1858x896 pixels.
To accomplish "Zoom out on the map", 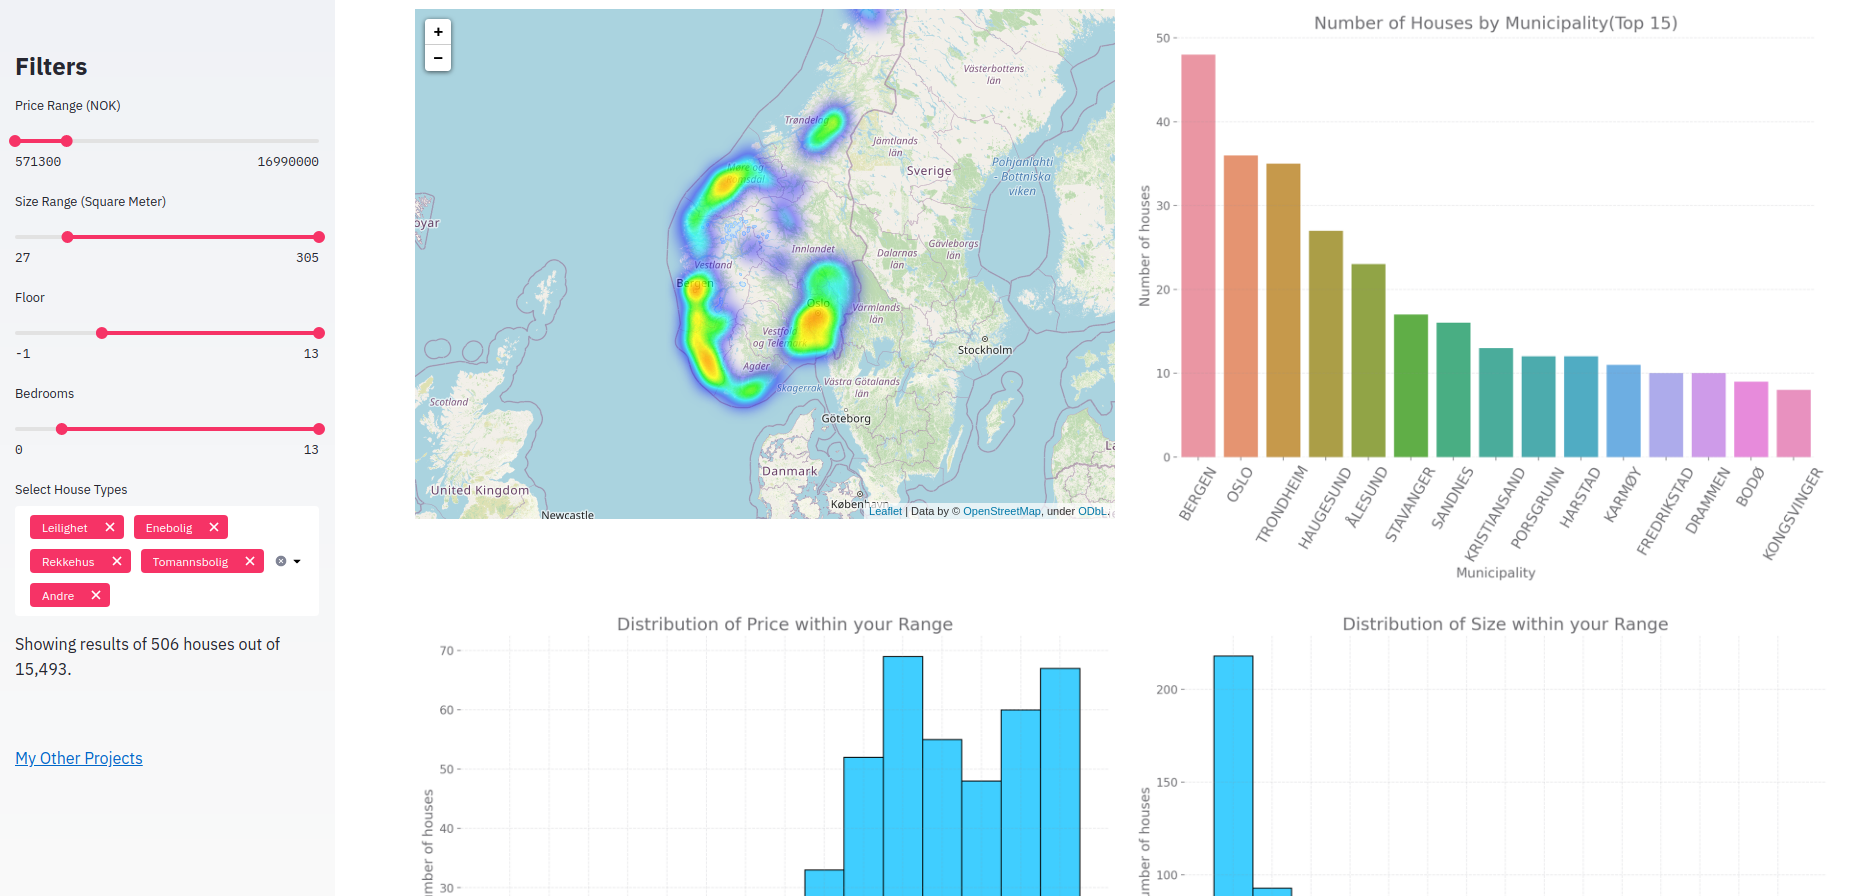I will [438, 58].
